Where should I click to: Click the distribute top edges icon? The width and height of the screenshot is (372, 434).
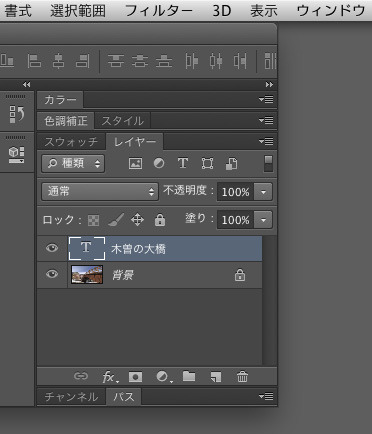tap(116, 61)
